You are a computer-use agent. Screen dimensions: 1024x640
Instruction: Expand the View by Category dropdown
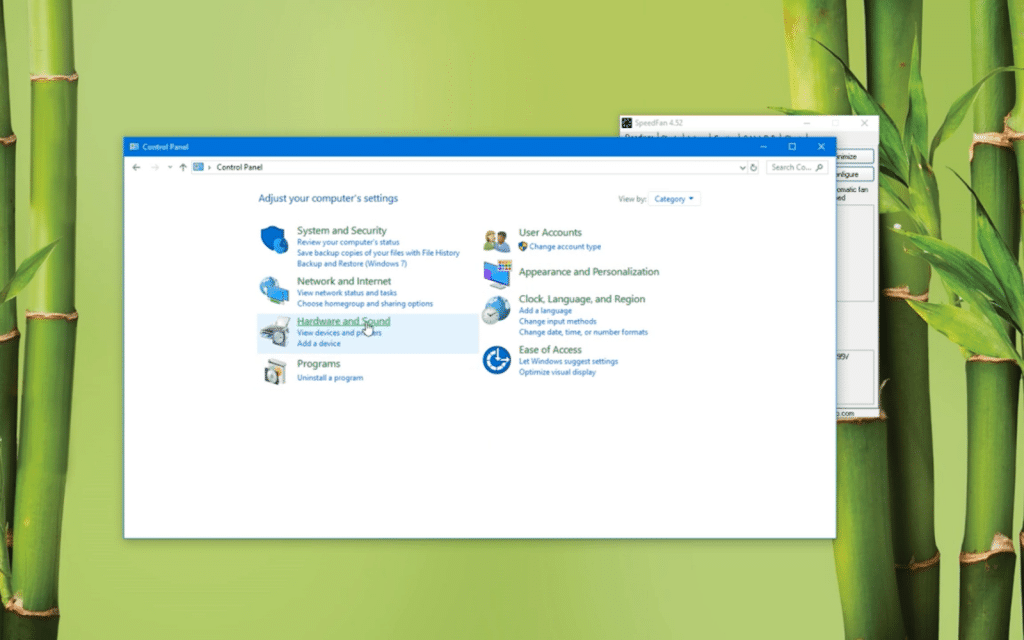(675, 199)
